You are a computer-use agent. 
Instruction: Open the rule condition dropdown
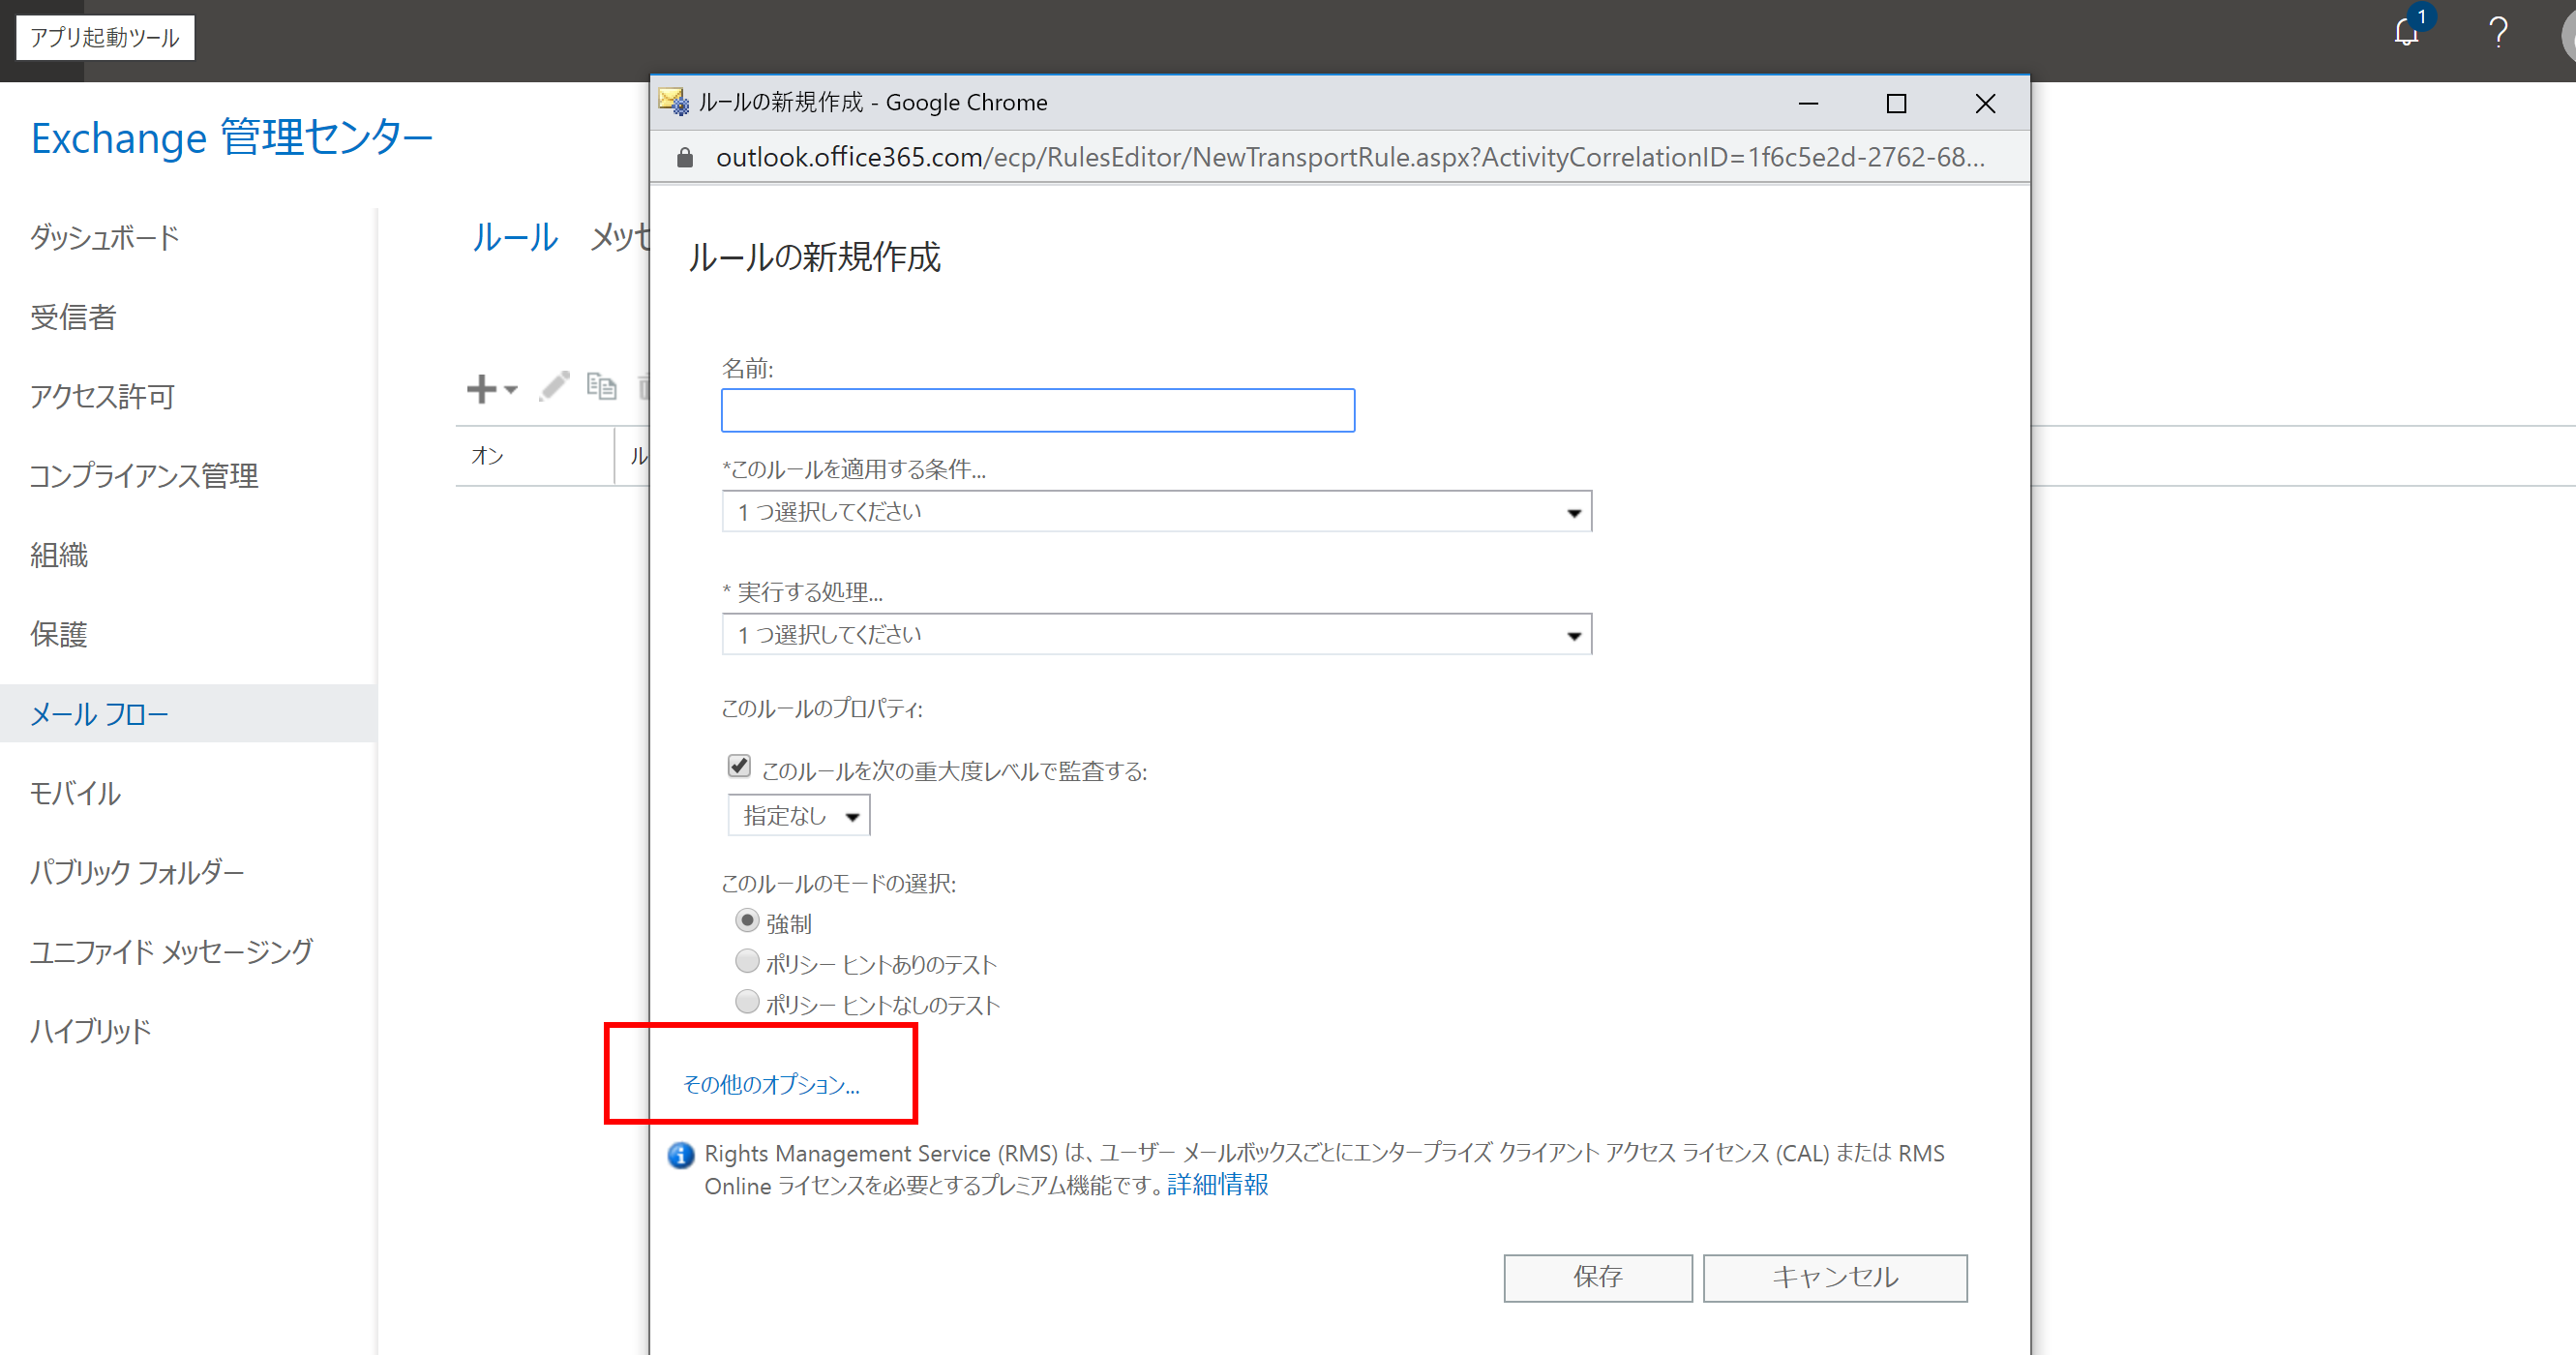pyautogui.click(x=1156, y=512)
